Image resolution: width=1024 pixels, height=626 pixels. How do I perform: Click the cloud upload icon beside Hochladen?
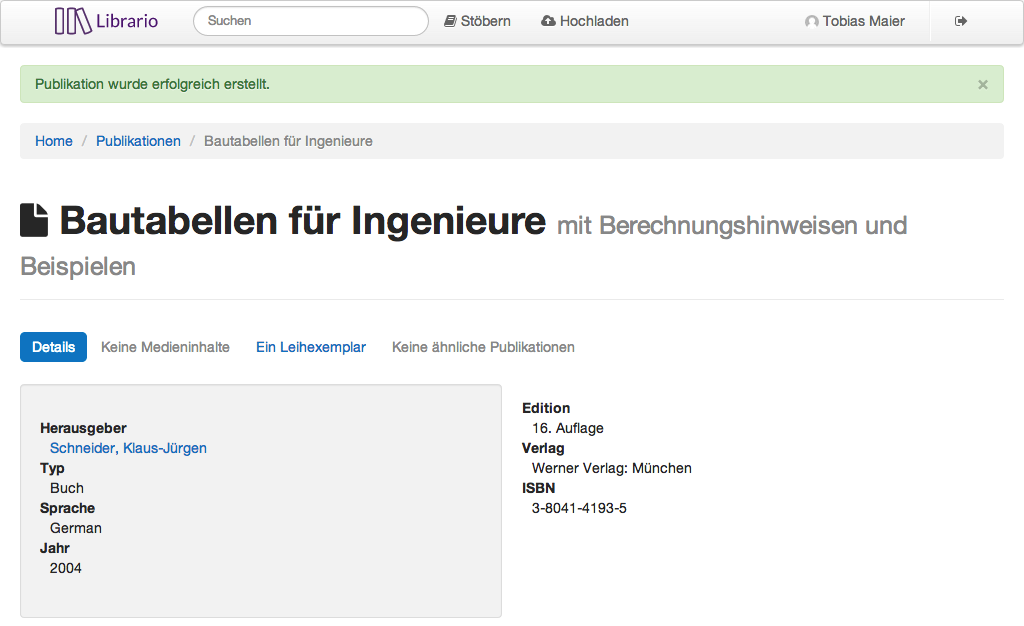click(550, 20)
